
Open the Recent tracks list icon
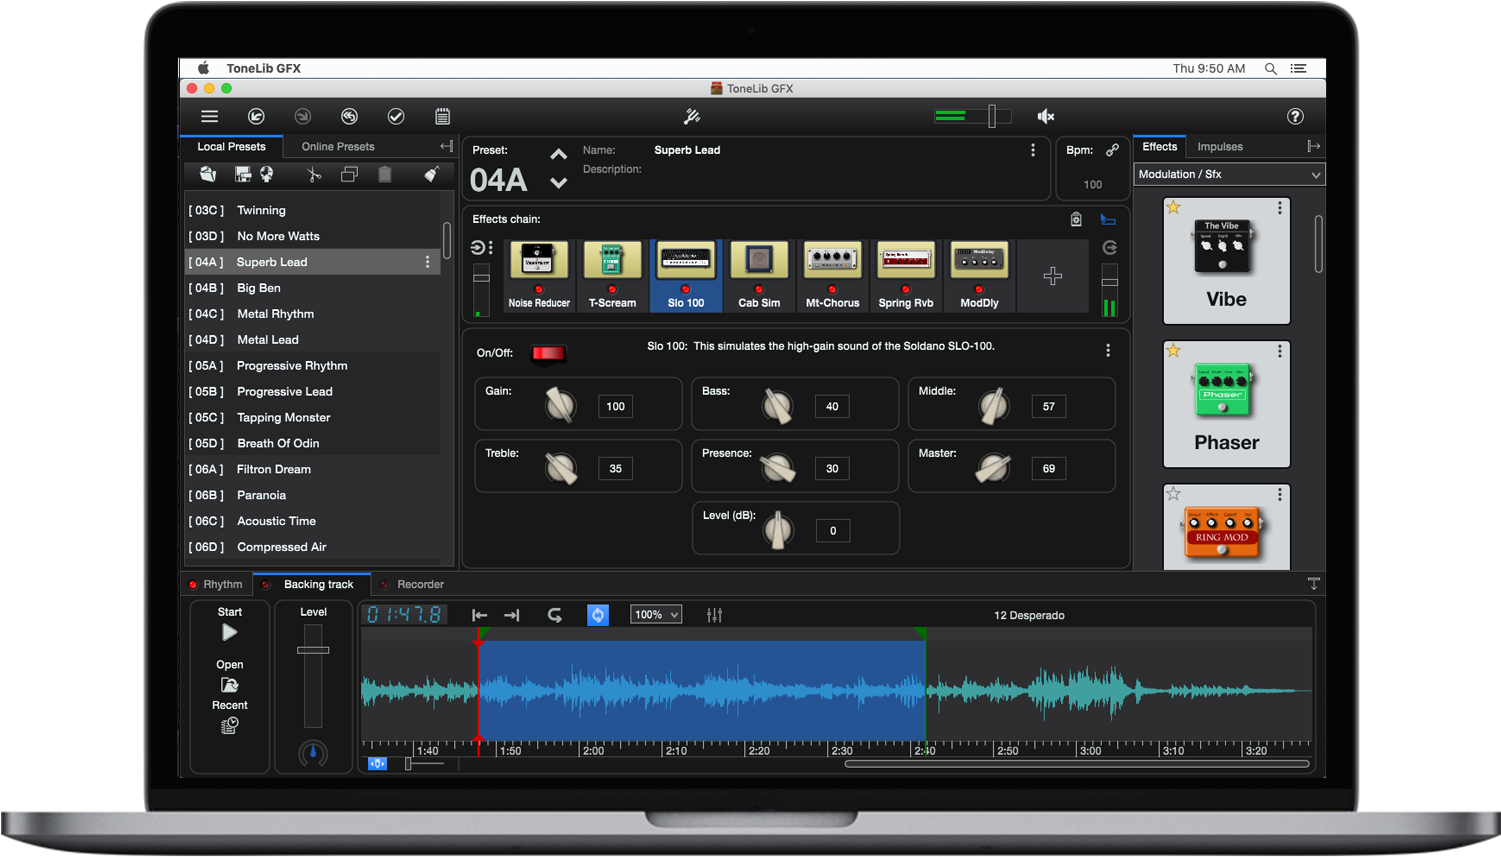(x=229, y=726)
